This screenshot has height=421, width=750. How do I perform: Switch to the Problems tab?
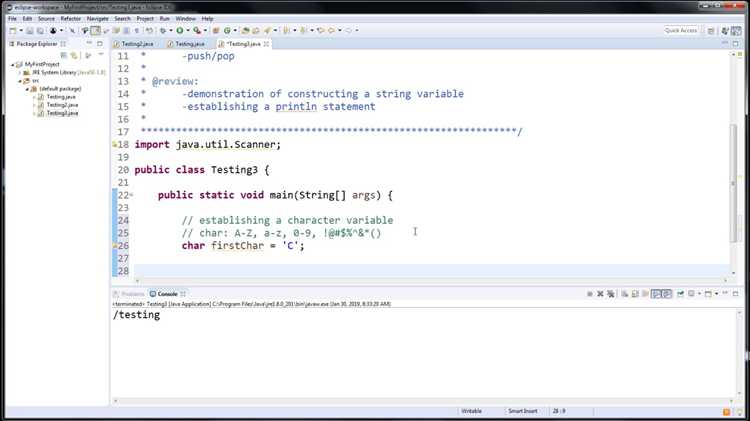(131, 294)
